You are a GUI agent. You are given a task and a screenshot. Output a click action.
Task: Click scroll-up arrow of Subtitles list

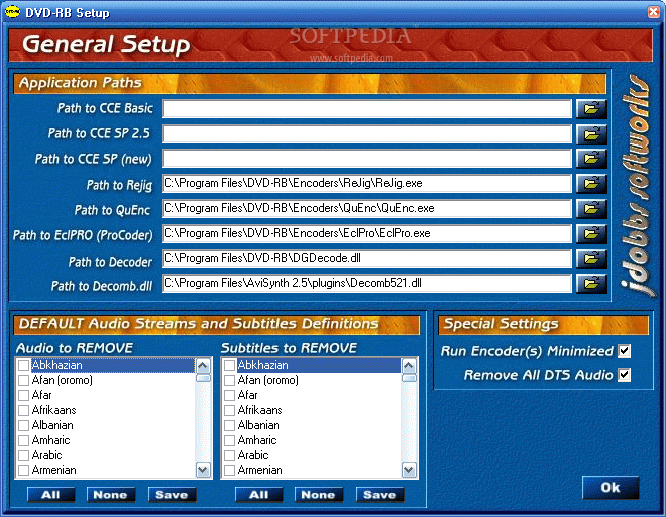coord(409,366)
